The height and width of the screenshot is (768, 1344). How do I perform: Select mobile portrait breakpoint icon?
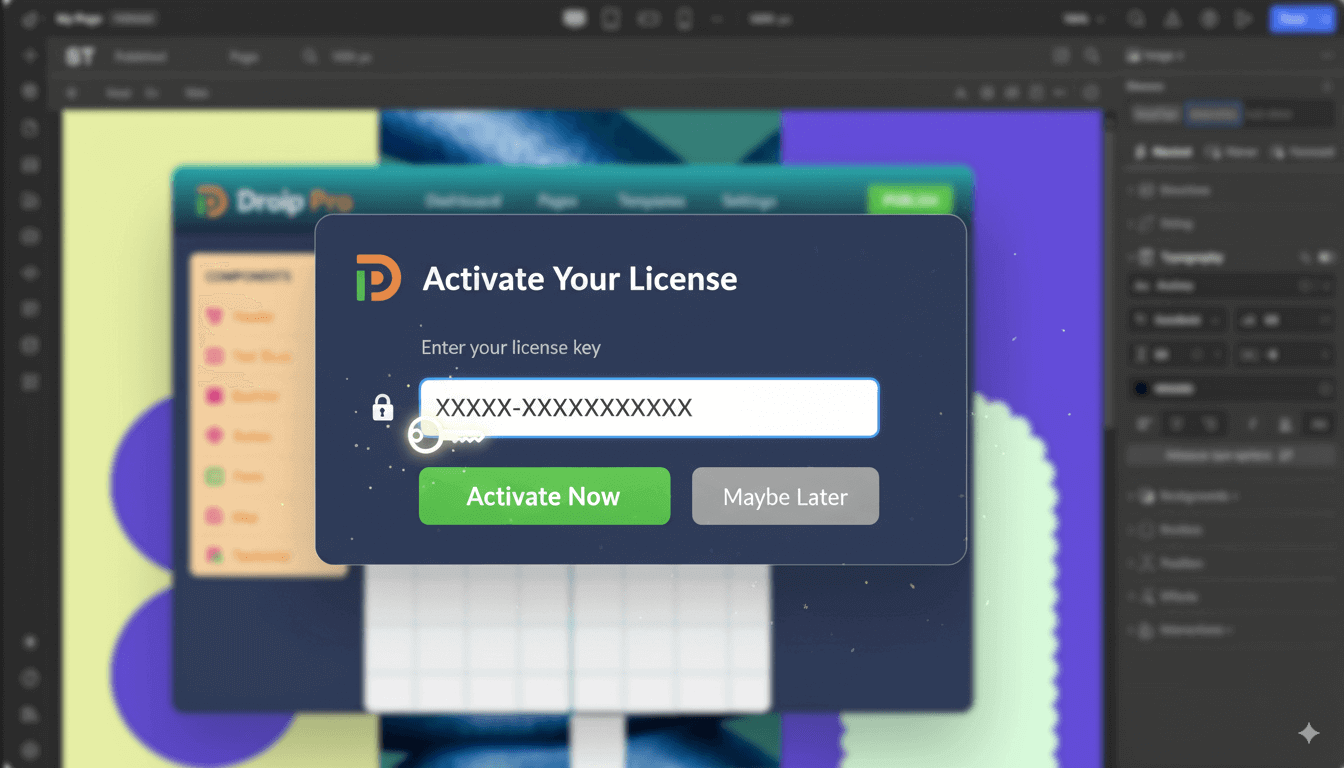pyautogui.click(x=685, y=19)
